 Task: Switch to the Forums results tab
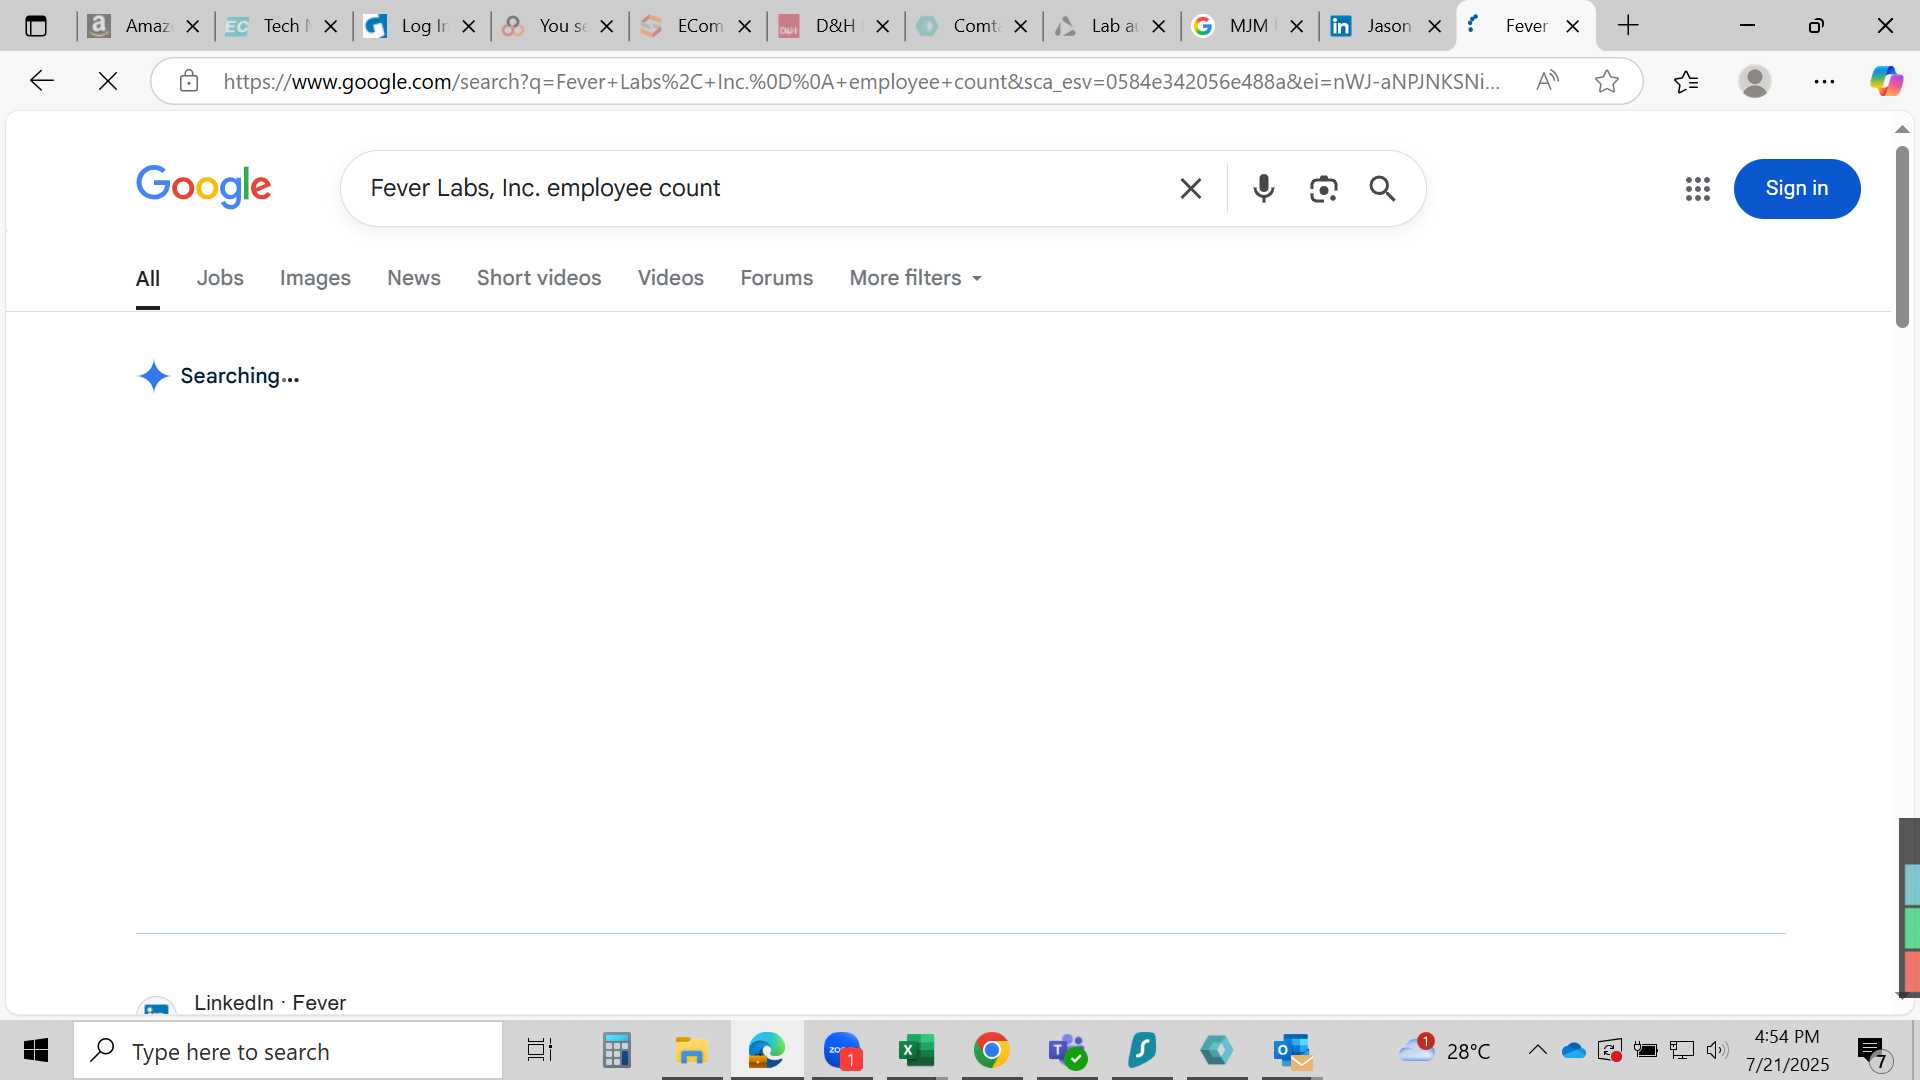777,278
